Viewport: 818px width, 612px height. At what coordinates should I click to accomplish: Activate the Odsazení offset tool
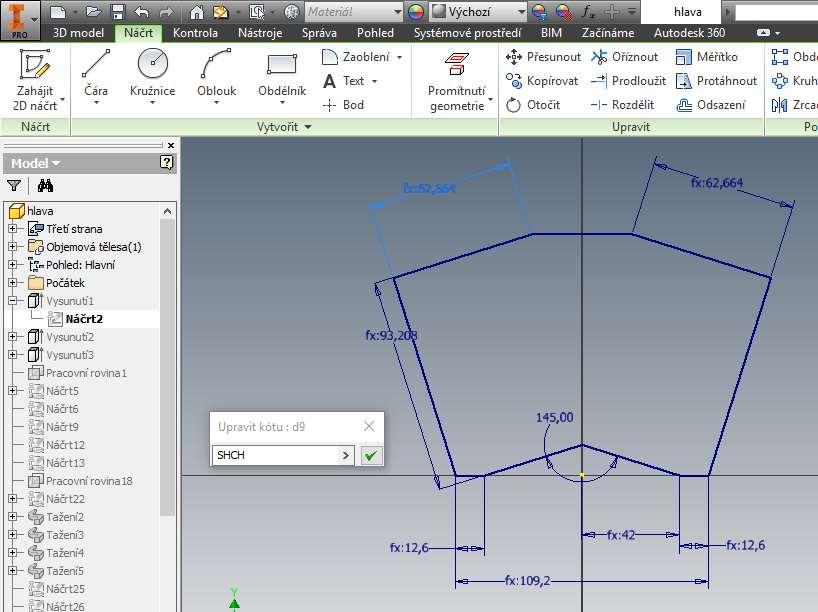coord(711,105)
